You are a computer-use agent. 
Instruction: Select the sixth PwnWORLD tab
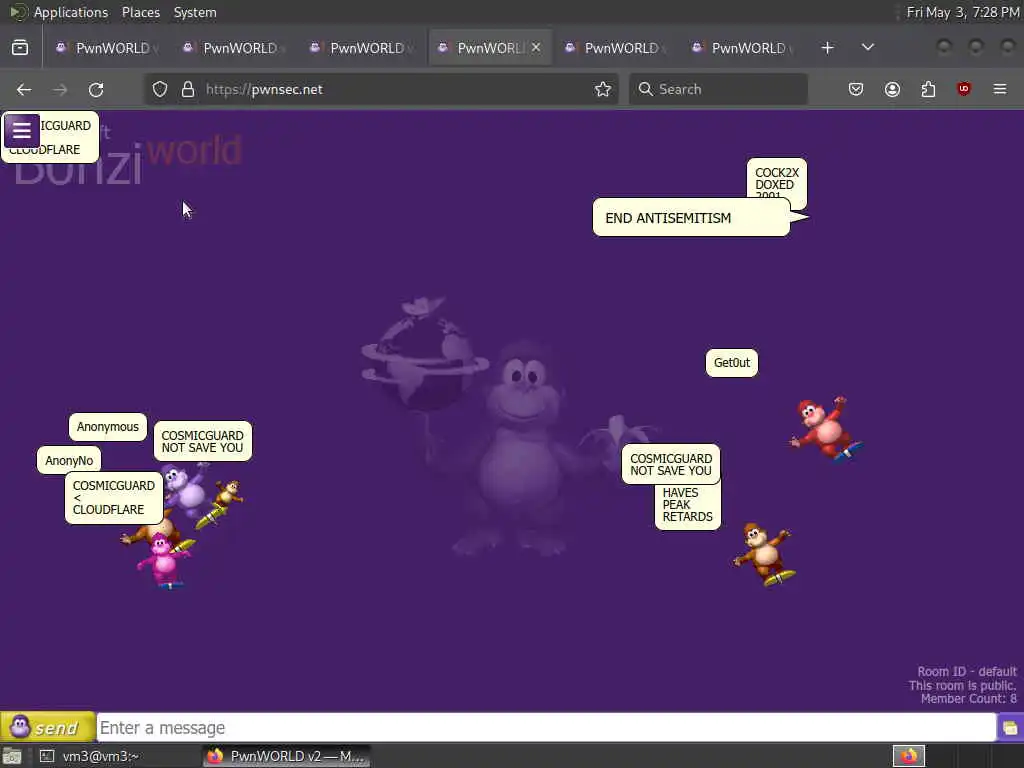click(x=741, y=48)
